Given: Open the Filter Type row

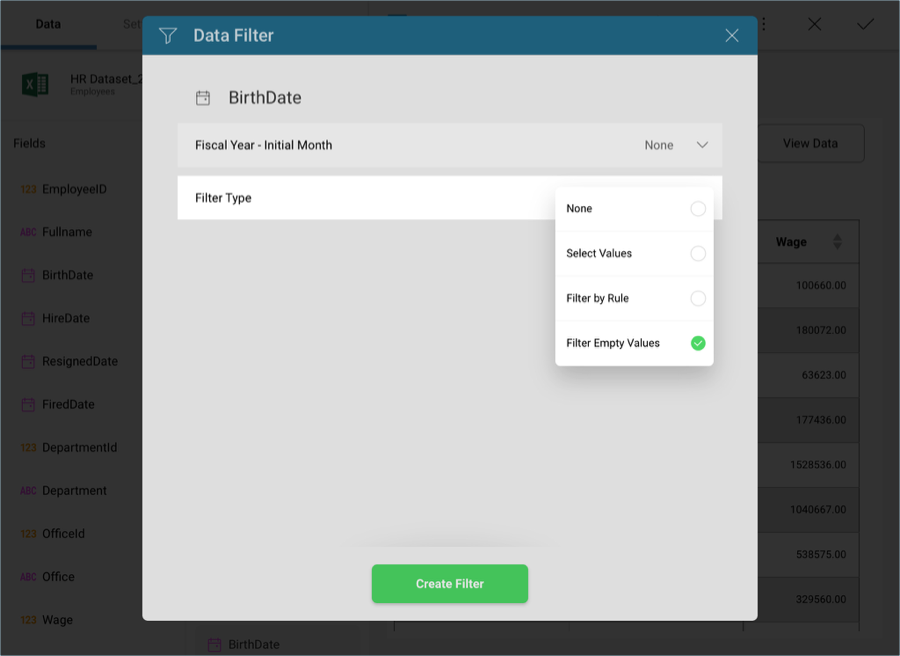Looking at the screenshot, I should [366, 197].
